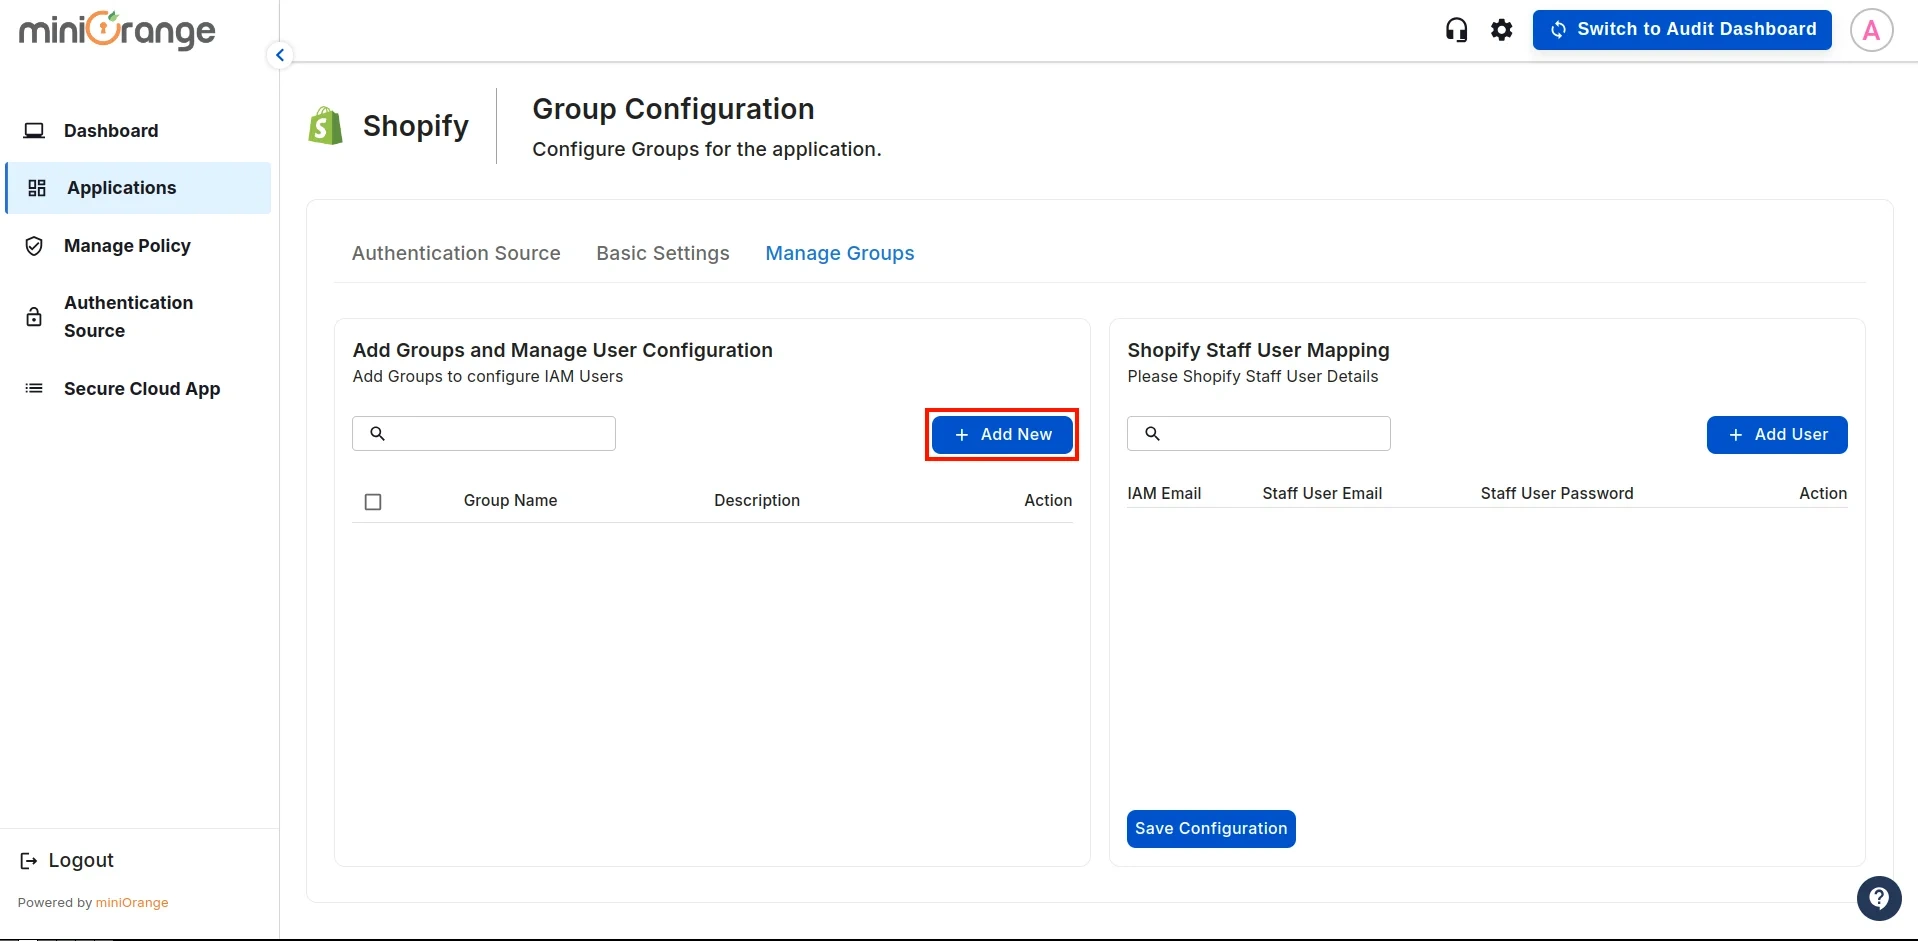Screen dimensions: 1918x941
Task: Click Add New to create a group
Action: (x=1001, y=434)
